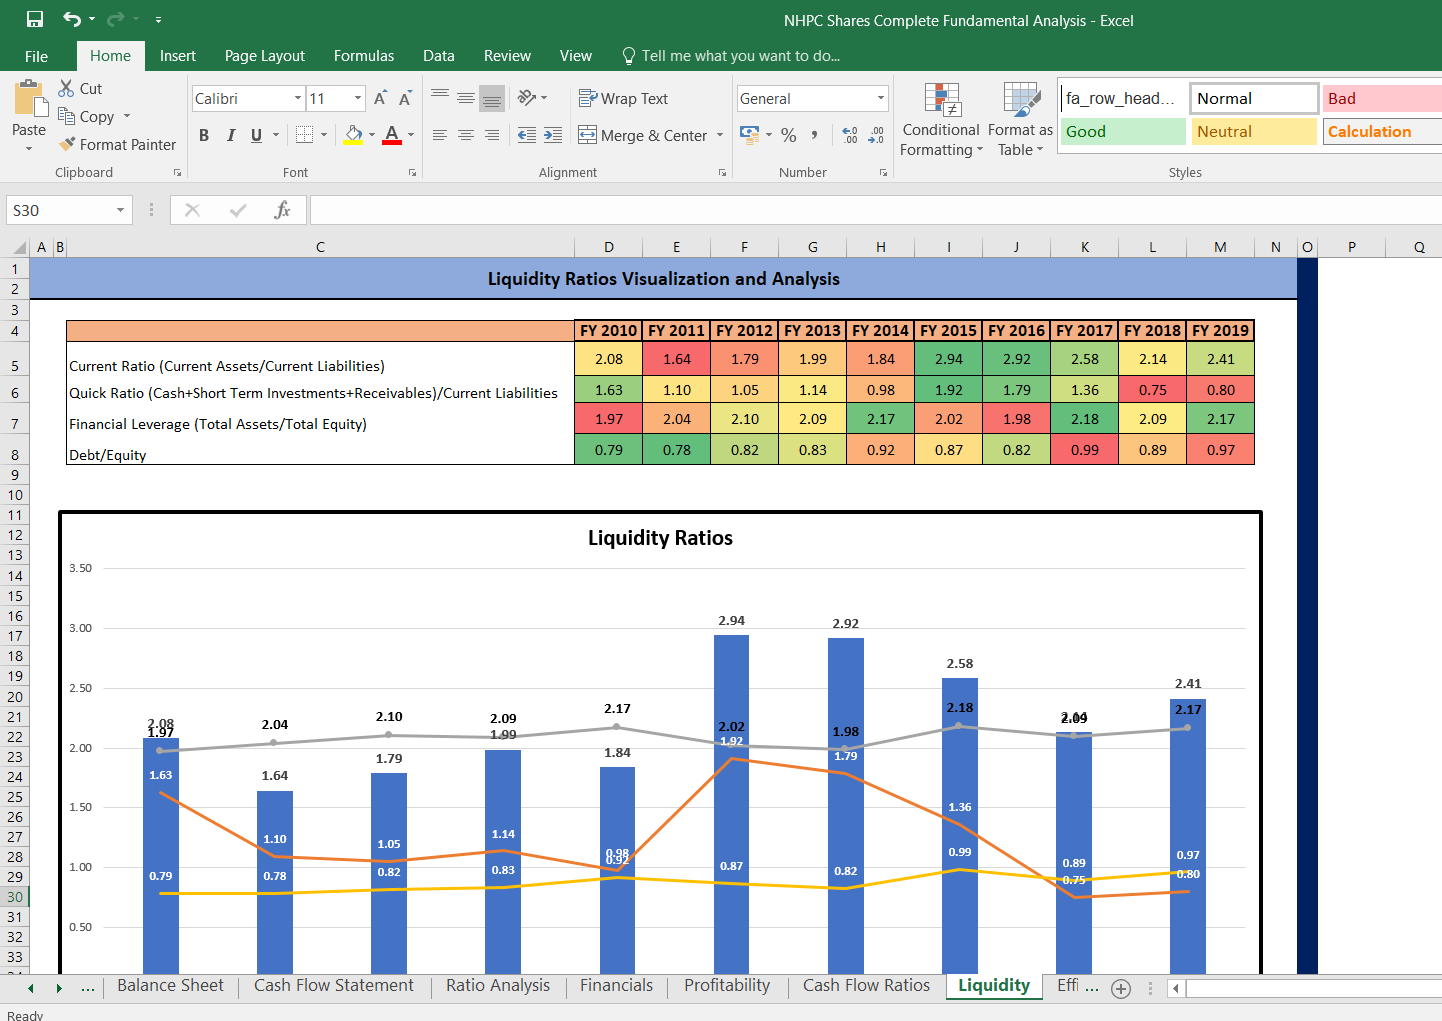1442x1021 pixels.
Task: Apply the fa_row_head cell style
Action: 1123,98
